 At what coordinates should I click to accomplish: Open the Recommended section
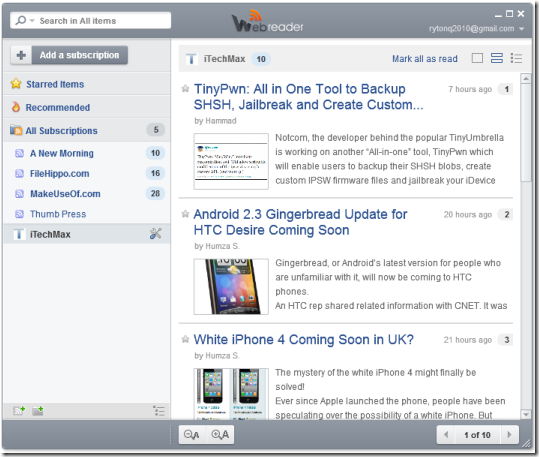pos(57,107)
